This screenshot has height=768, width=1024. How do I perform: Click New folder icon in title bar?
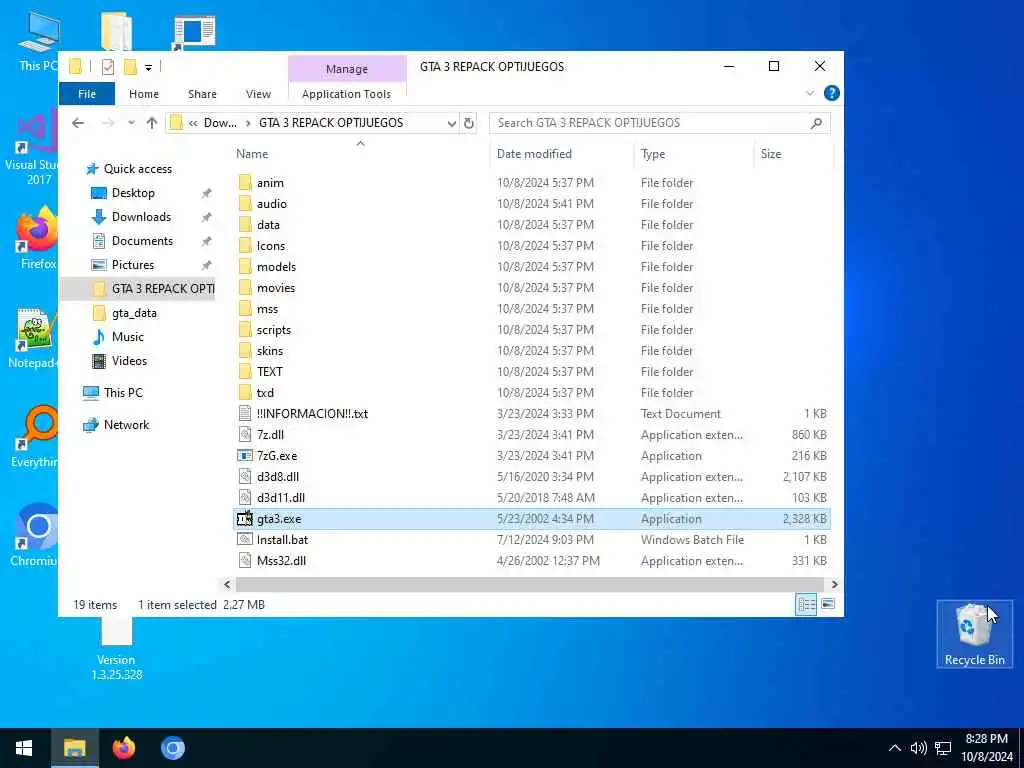[x=130, y=67]
